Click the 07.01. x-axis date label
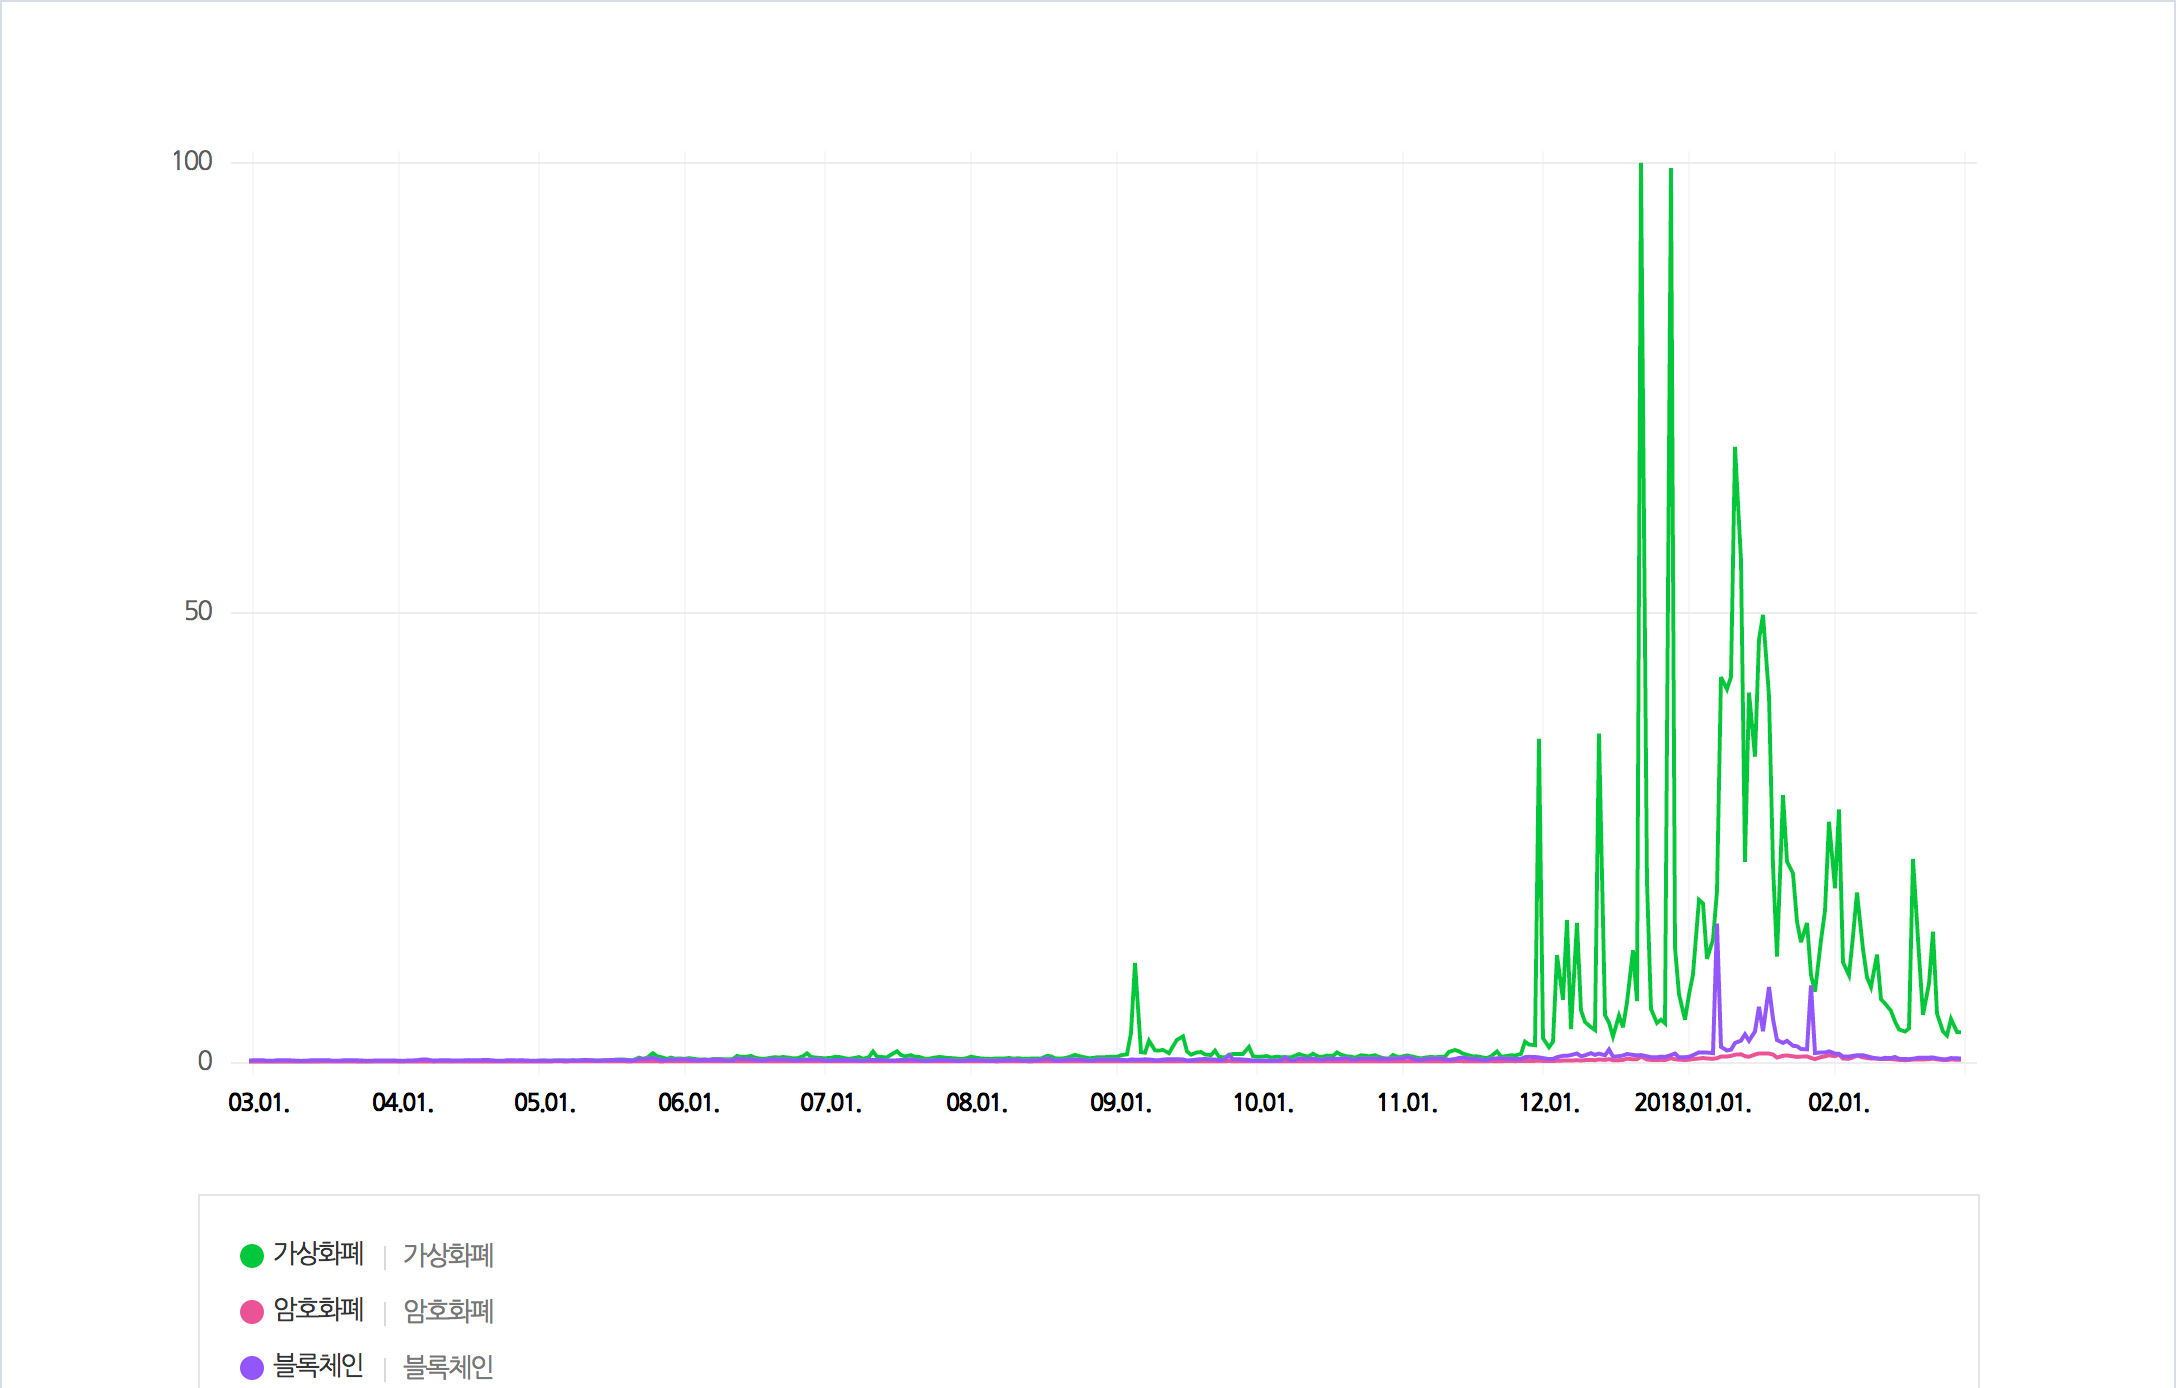Viewport: 2176px width, 1388px height. click(x=831, y=1103)
